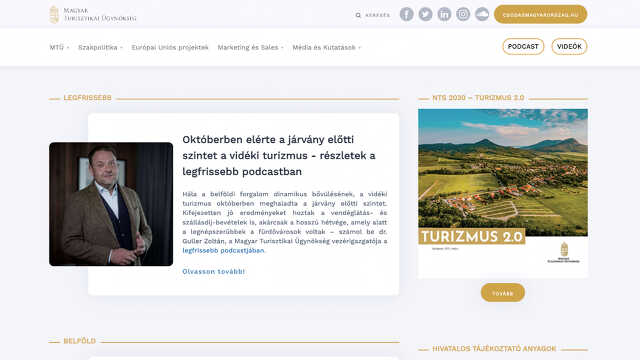Image resolution: width=640 pixels, height=360 pixels.
Task: Open the article headline about vidéki turizmus
Action: [279, 156]
